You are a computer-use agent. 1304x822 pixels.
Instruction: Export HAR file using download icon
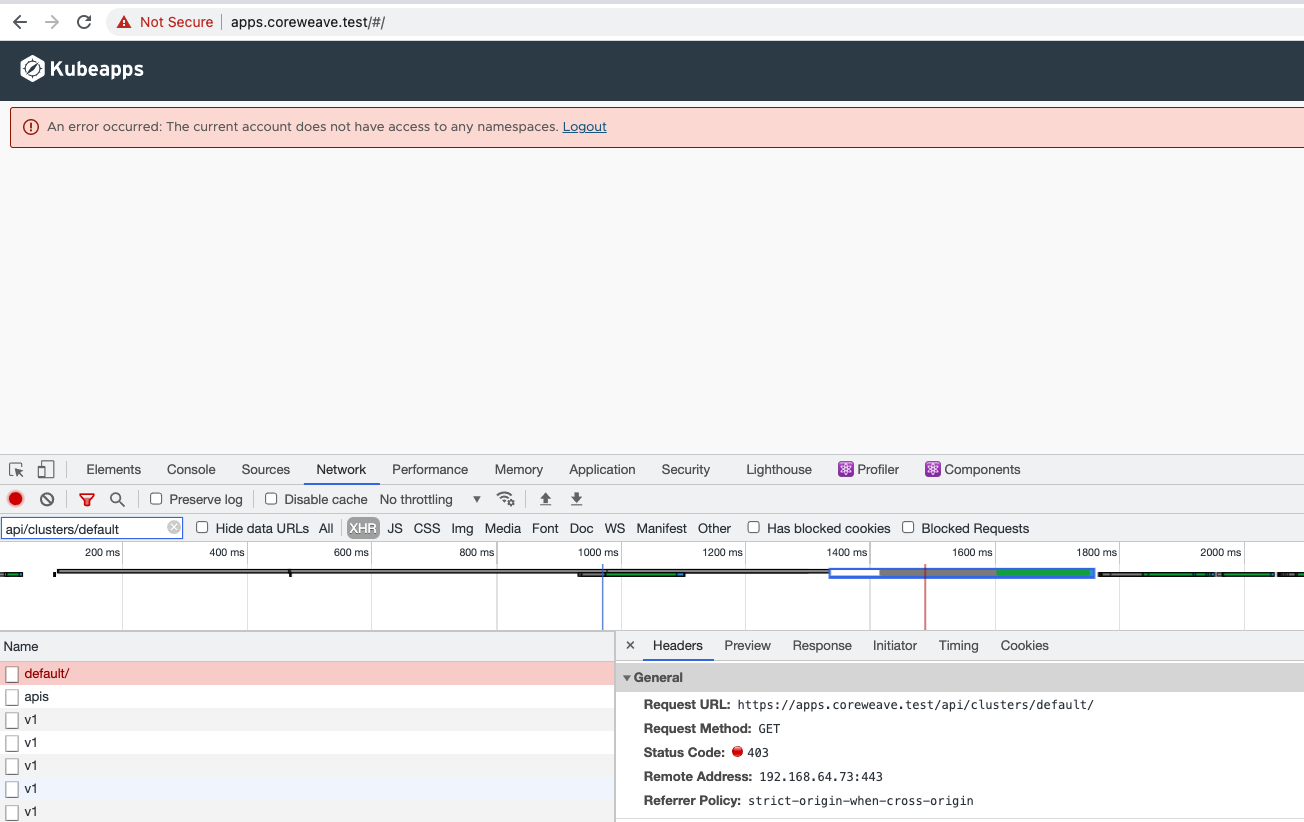[576, 498]
